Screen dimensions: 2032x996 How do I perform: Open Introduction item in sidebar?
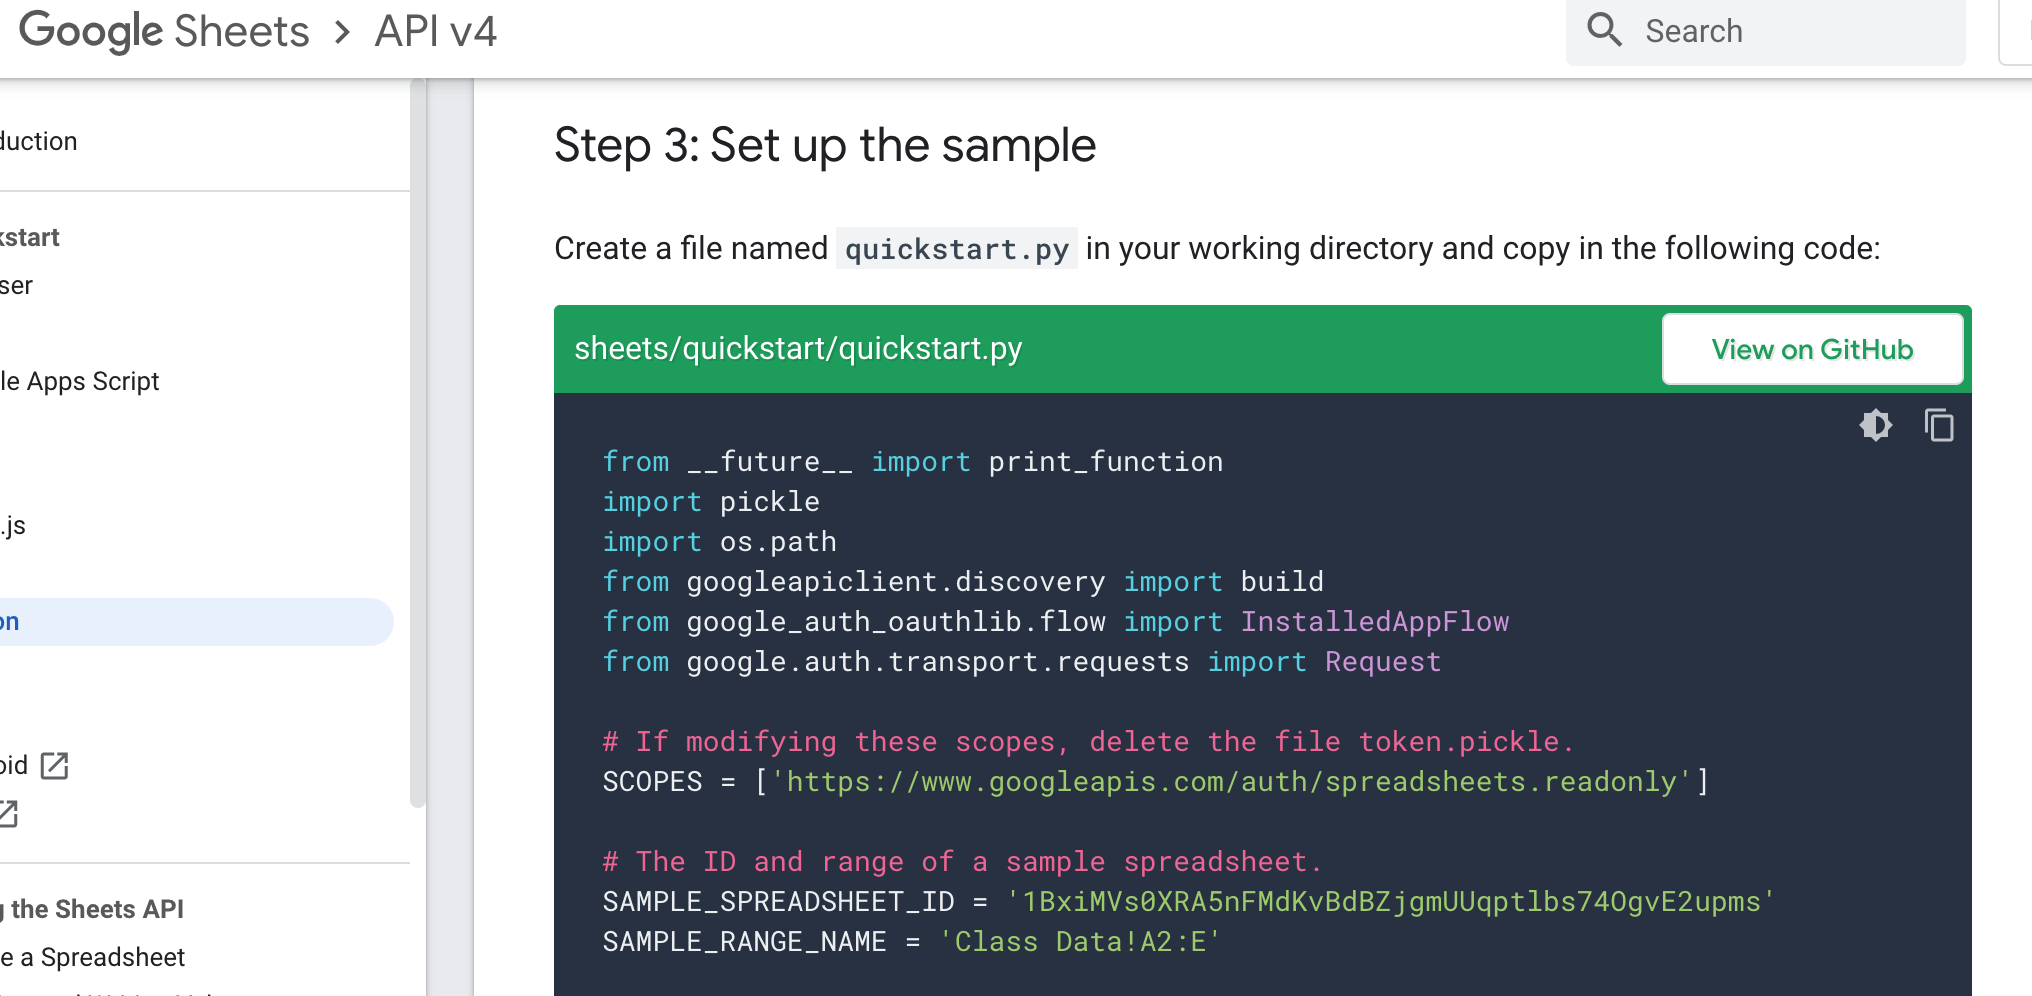(x=38, y=141)
